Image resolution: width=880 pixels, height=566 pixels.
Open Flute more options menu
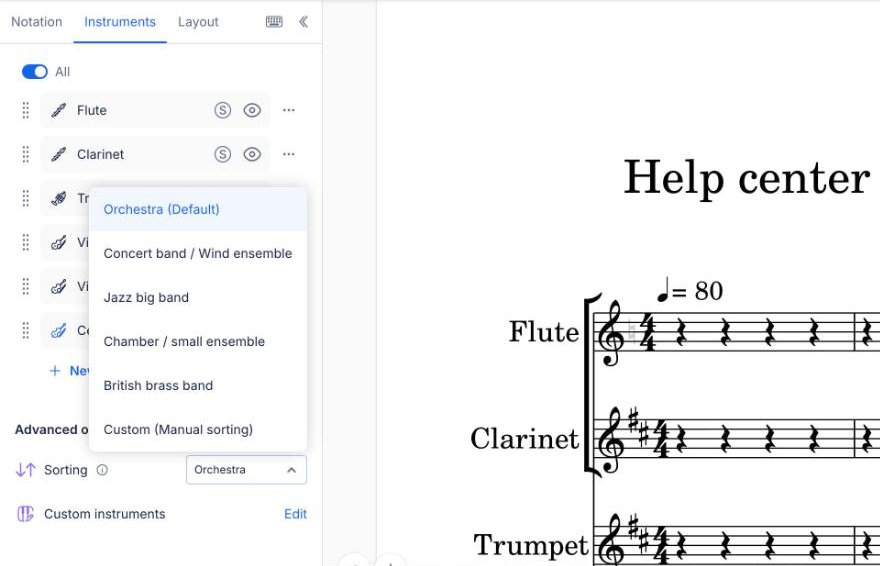289,110
